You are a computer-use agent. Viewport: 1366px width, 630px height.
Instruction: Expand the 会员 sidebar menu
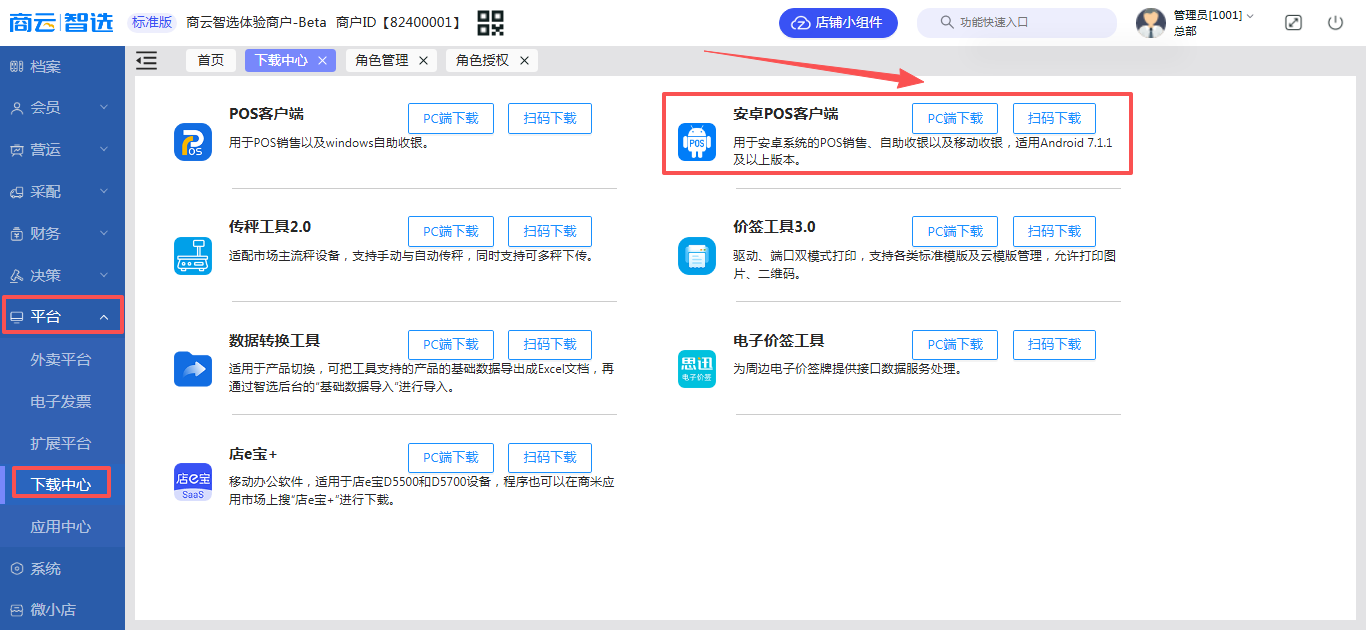click(x=62, y=108)
